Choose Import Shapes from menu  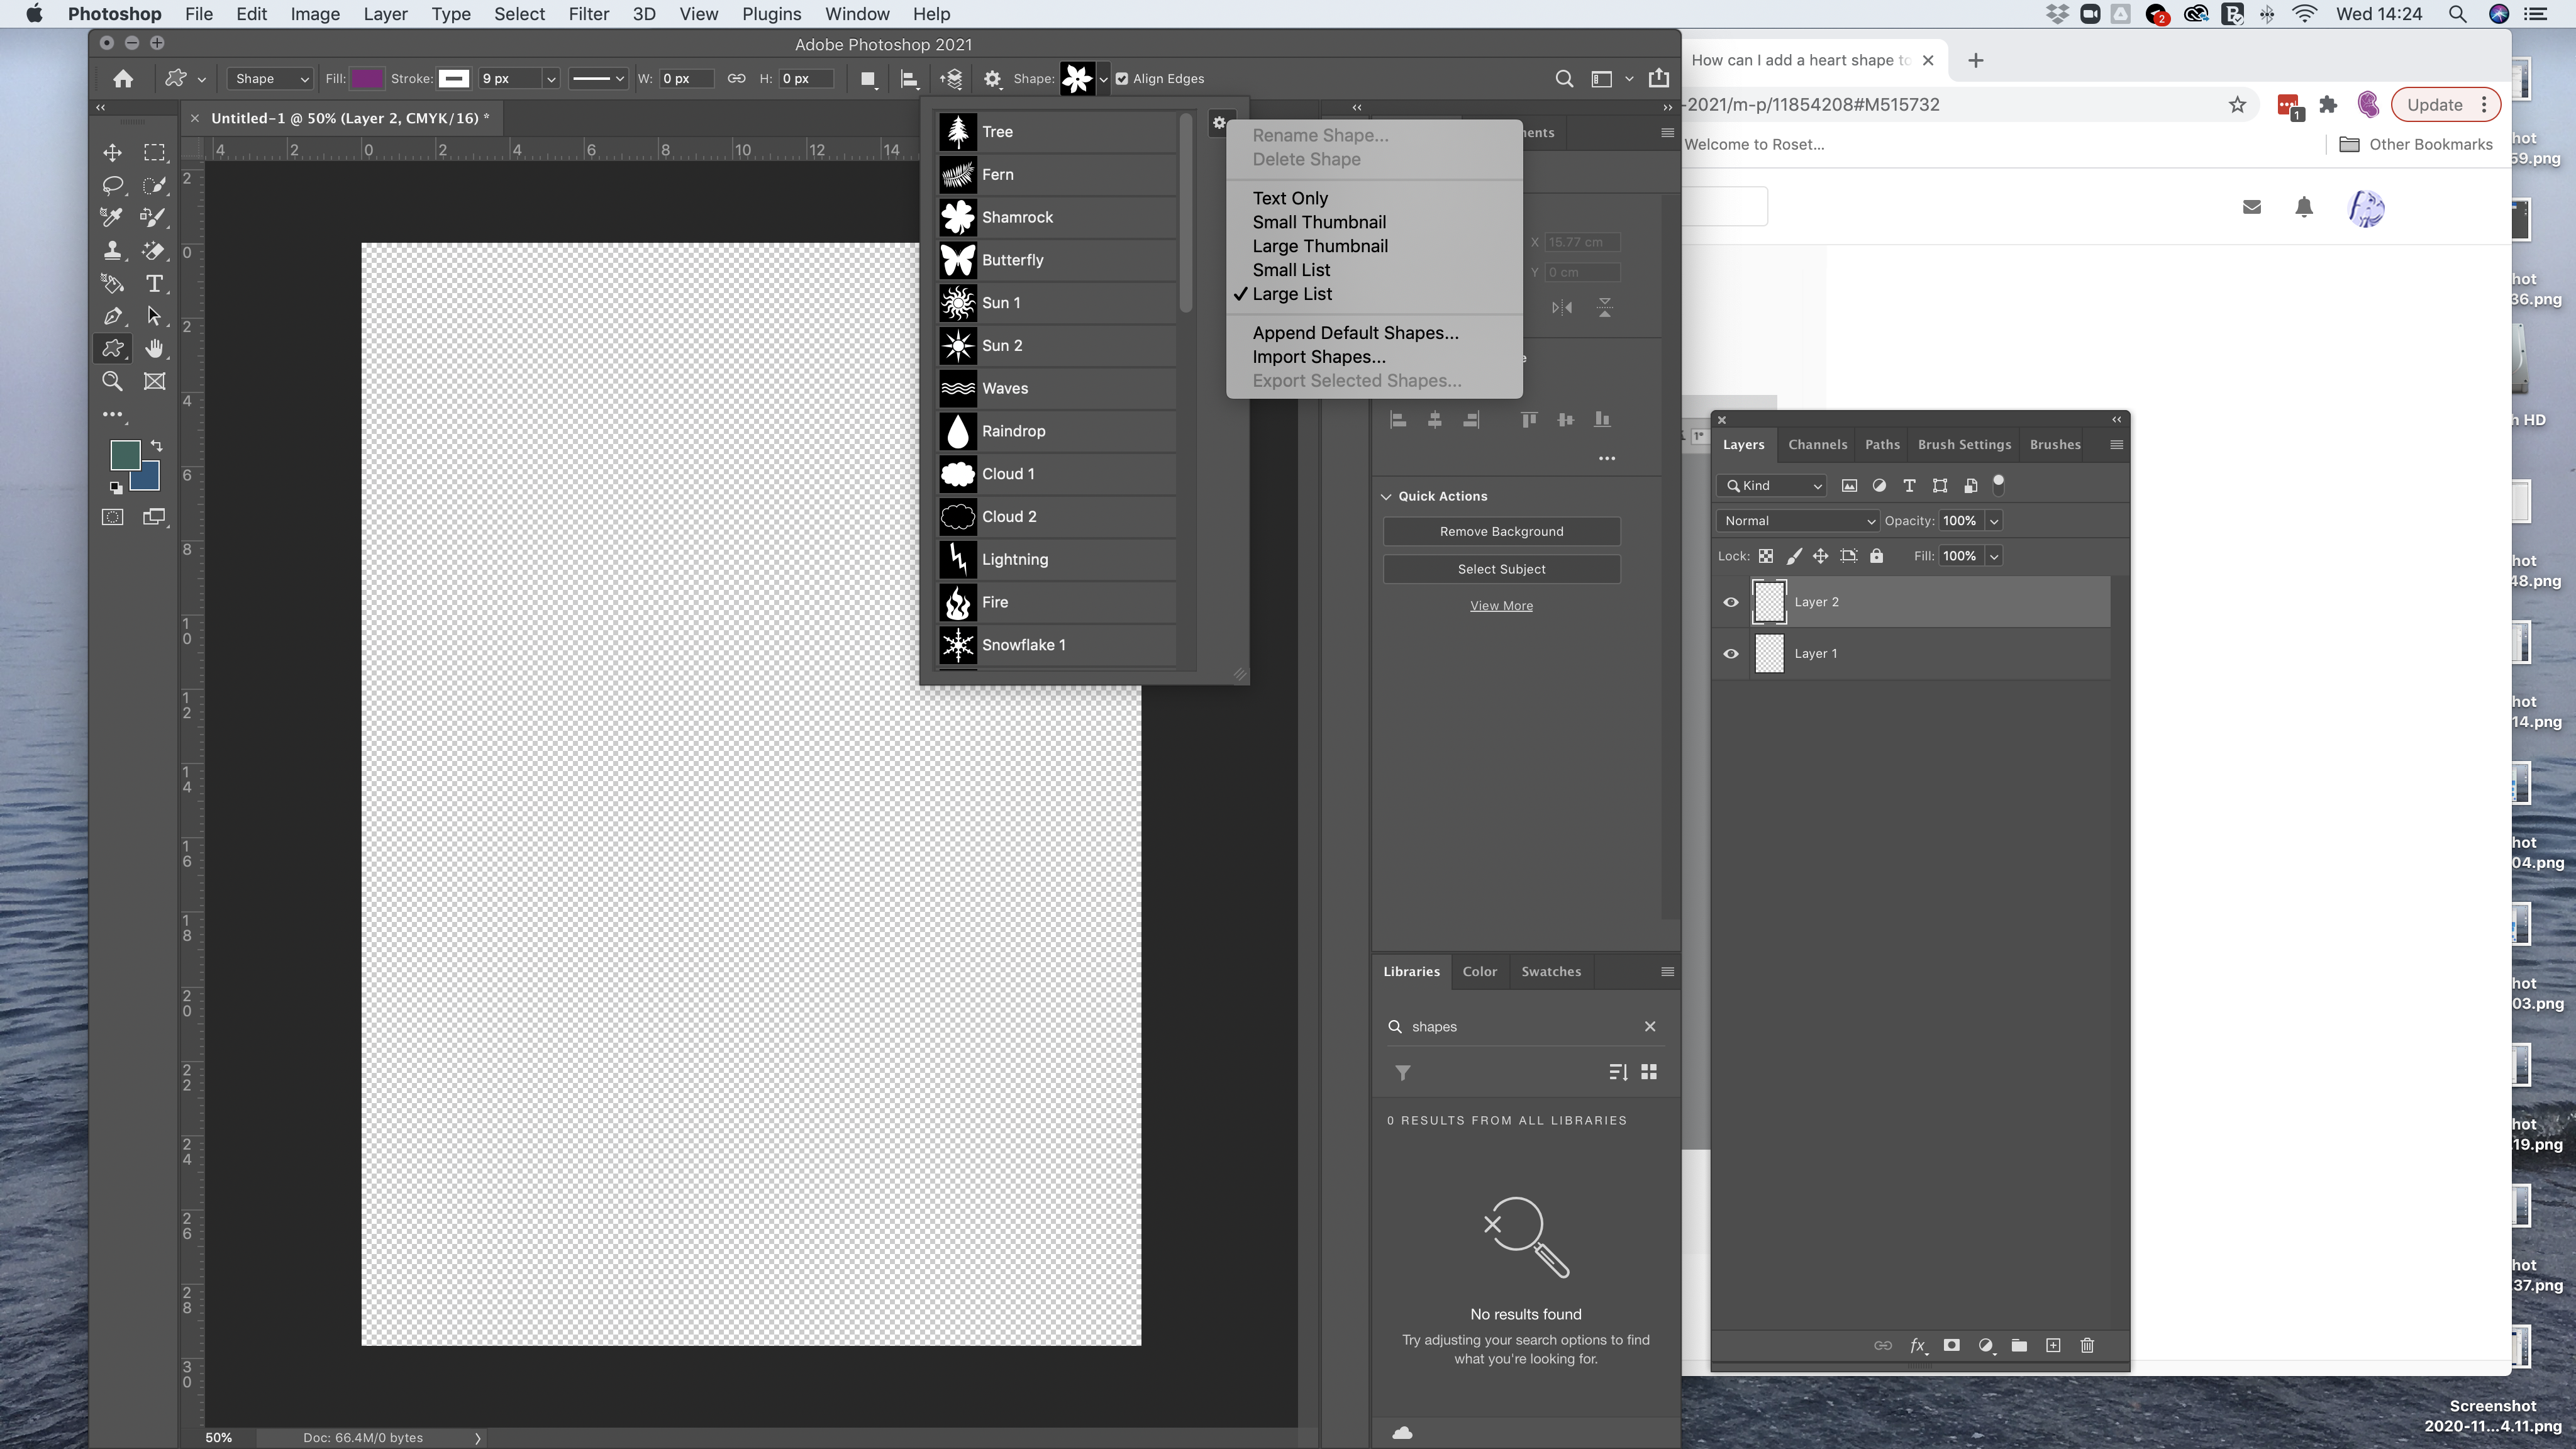[x=1318, y=357]
